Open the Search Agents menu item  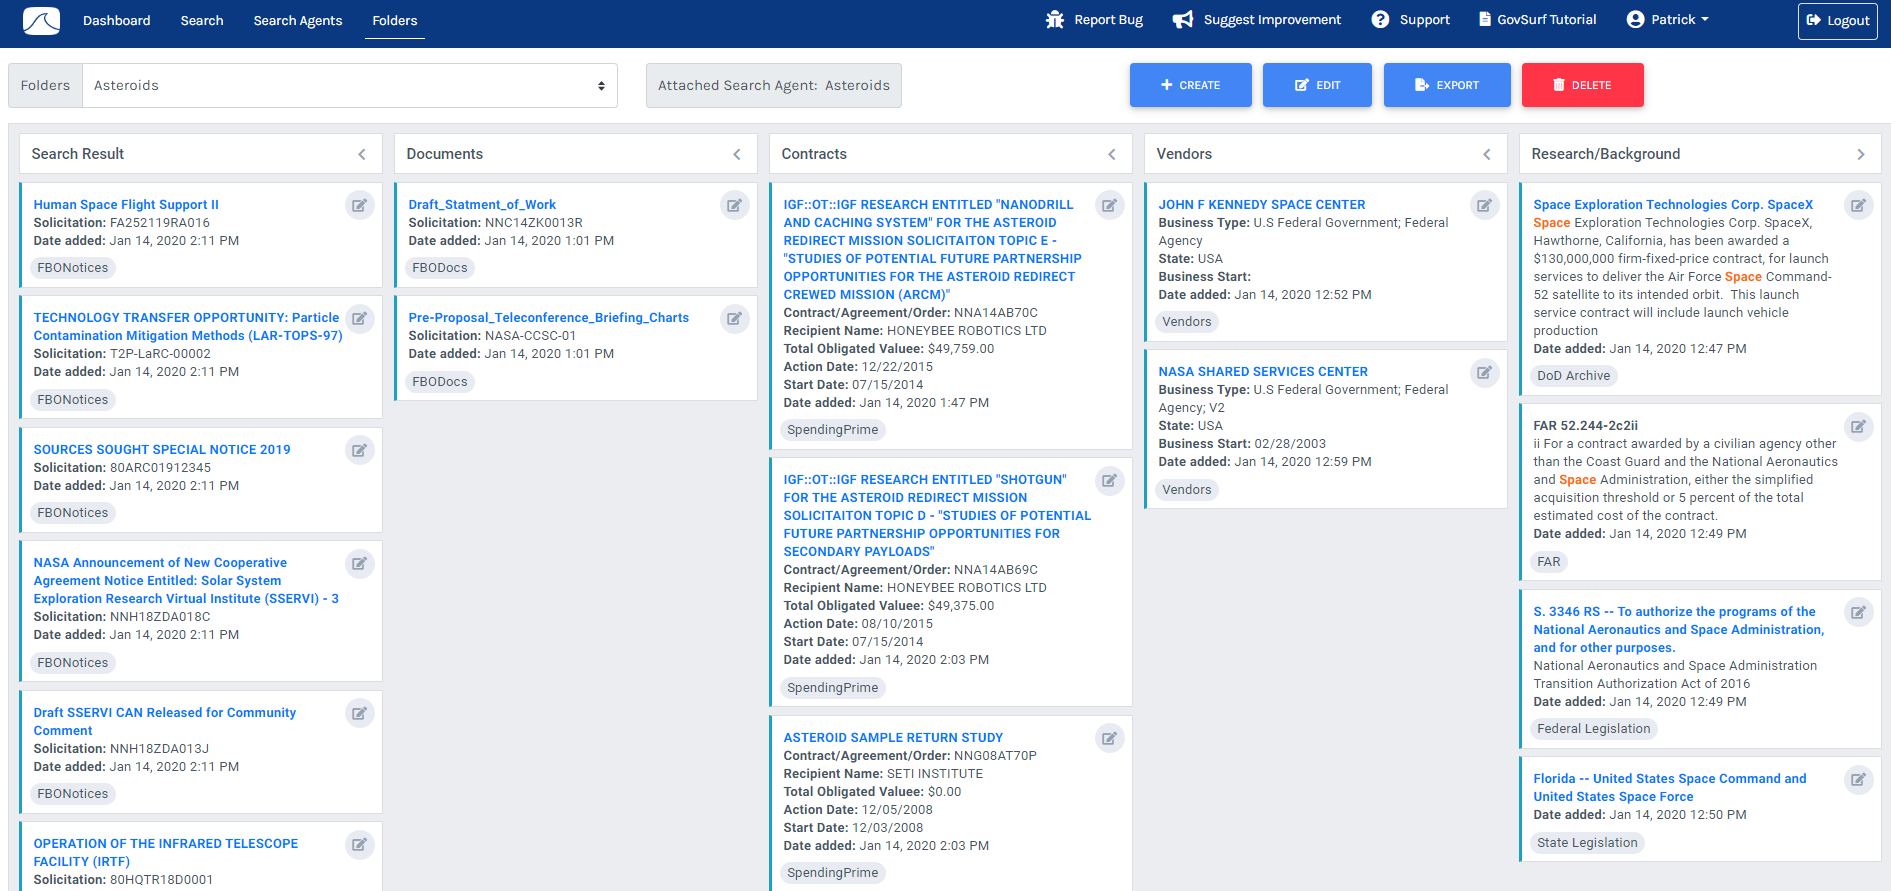click(298, 20)
